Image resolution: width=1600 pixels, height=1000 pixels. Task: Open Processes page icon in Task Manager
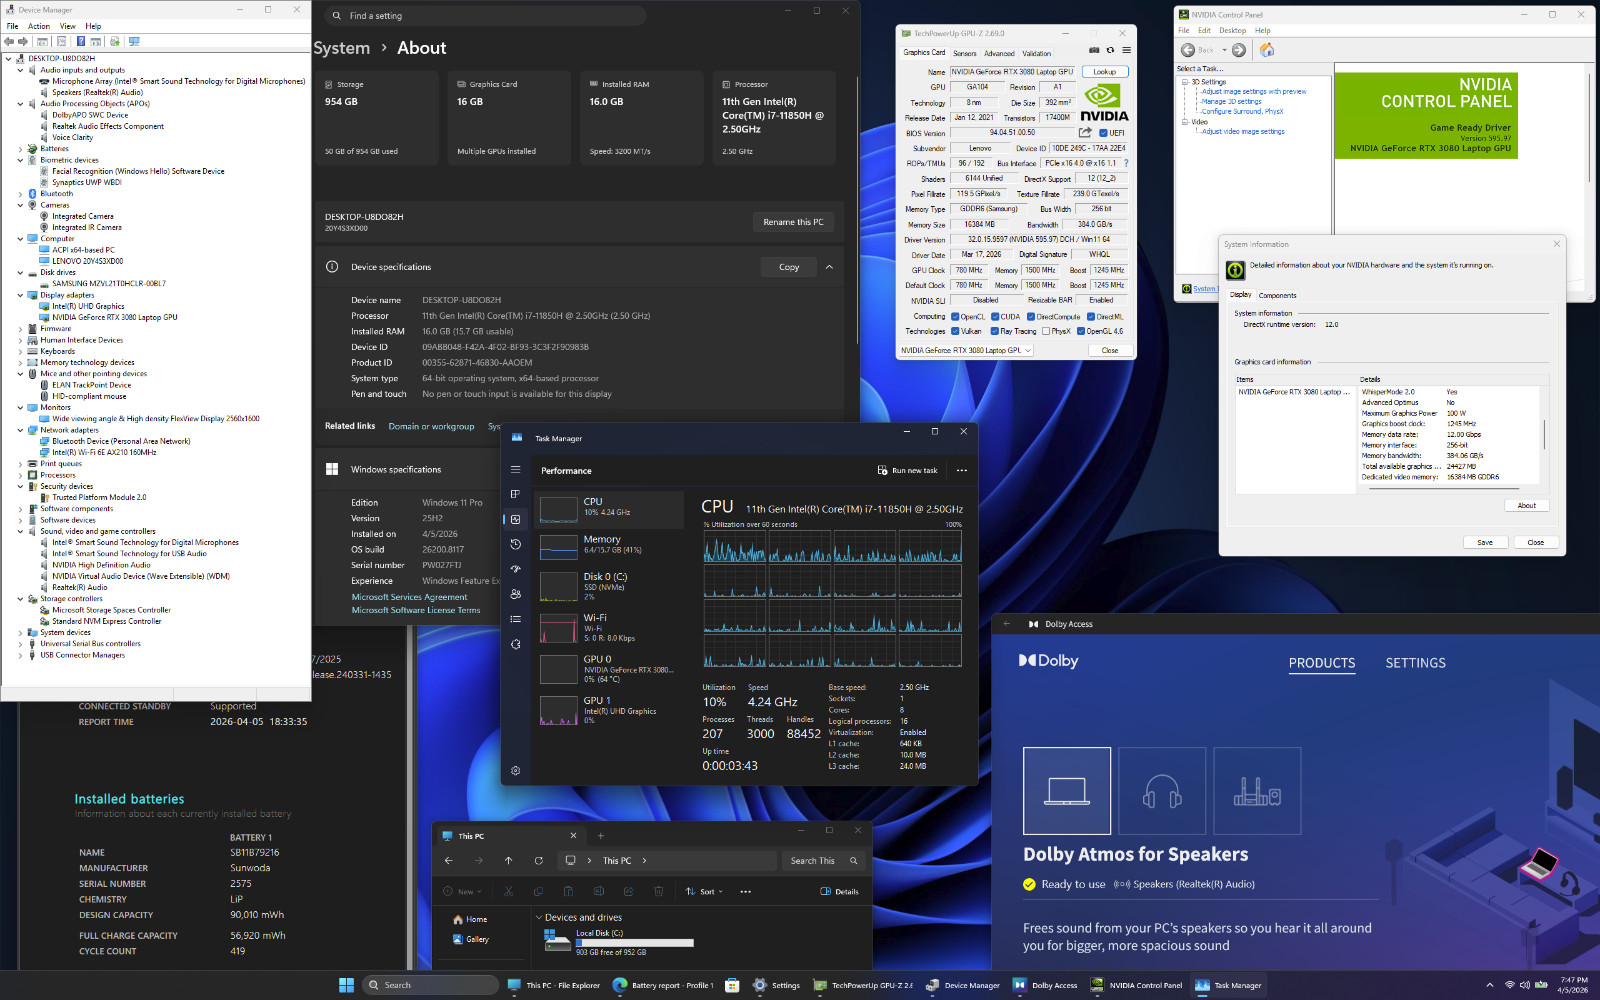coord(516,494)
